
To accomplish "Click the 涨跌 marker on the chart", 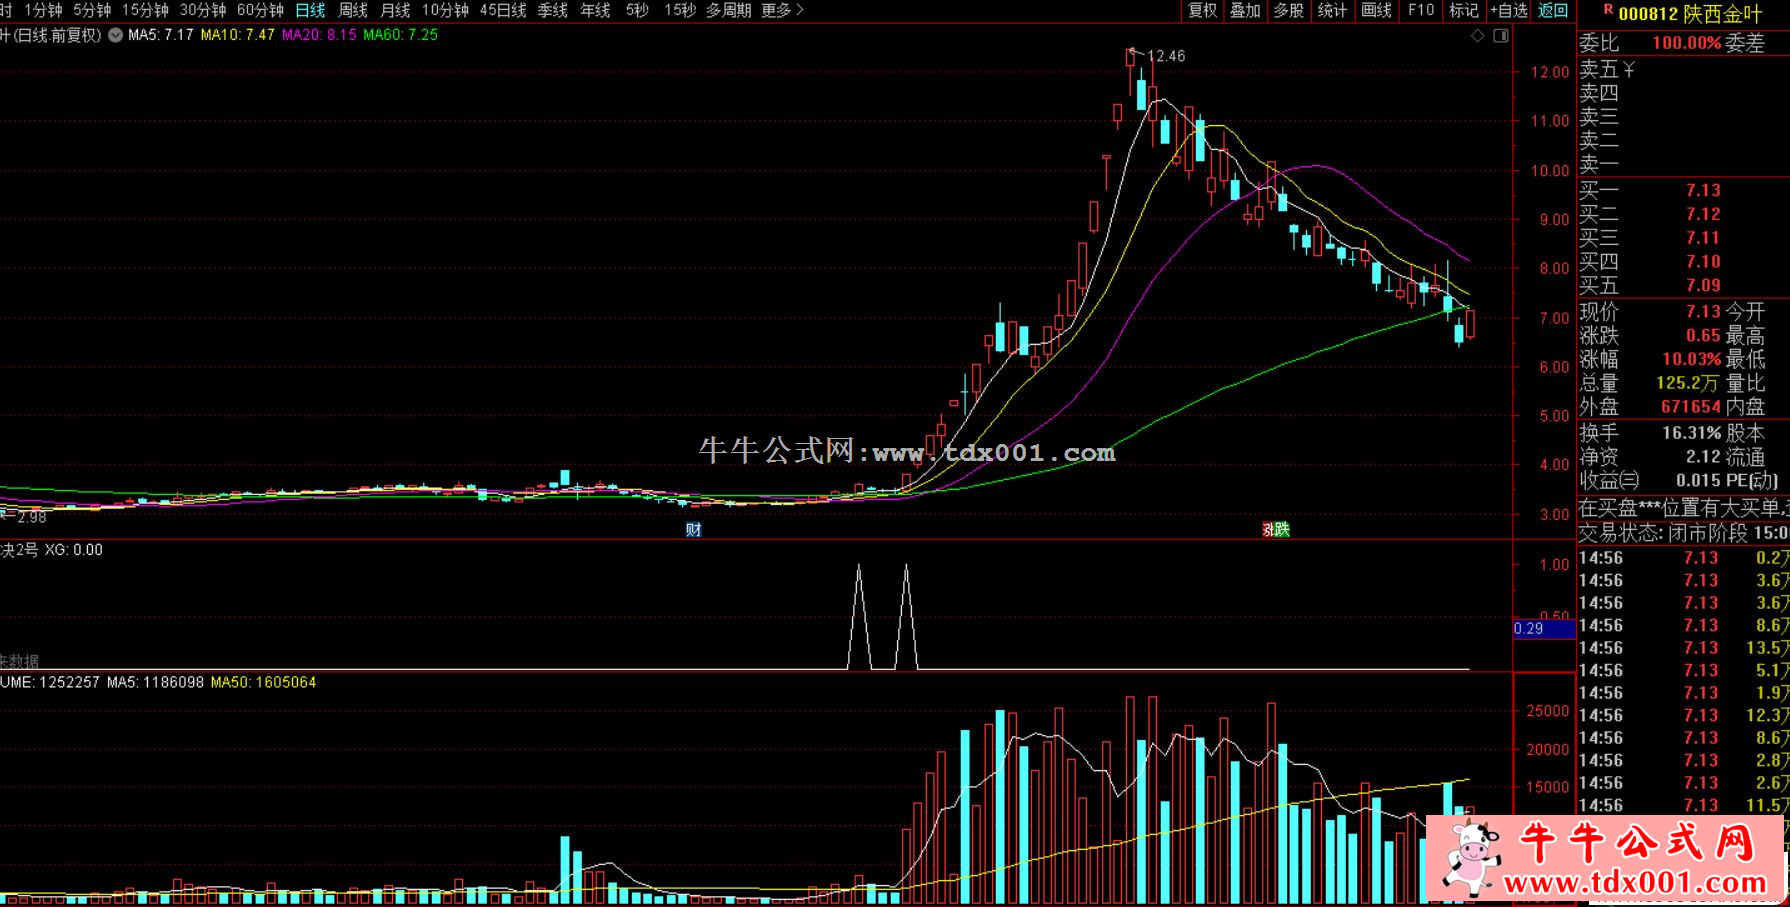I will click(1276, 529).
